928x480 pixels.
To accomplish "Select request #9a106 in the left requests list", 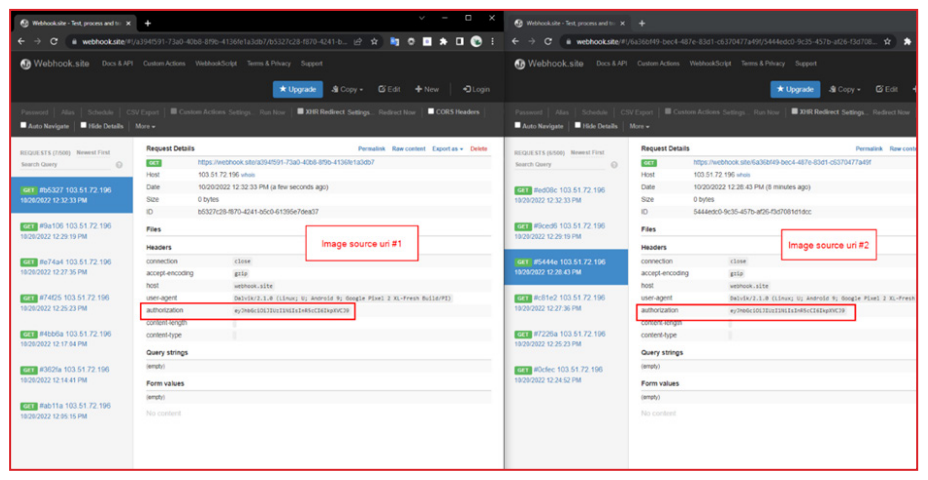I will [x=72, y=231].
